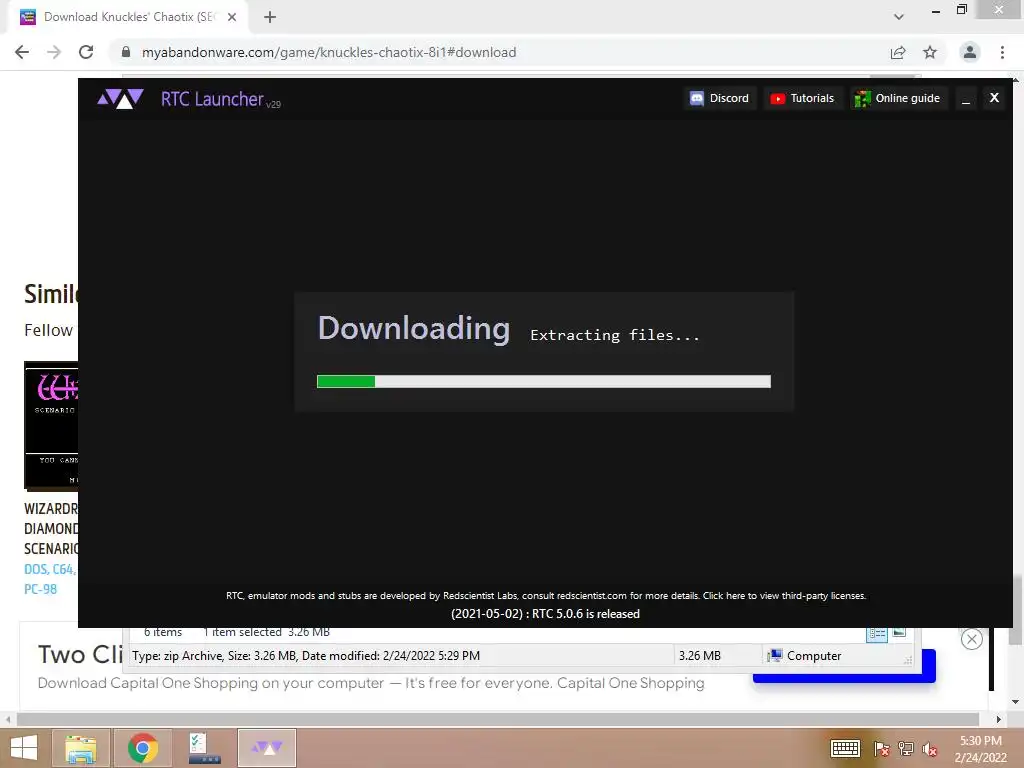Click the '3.26 MB' size cell in Explorer

[699, 656]
